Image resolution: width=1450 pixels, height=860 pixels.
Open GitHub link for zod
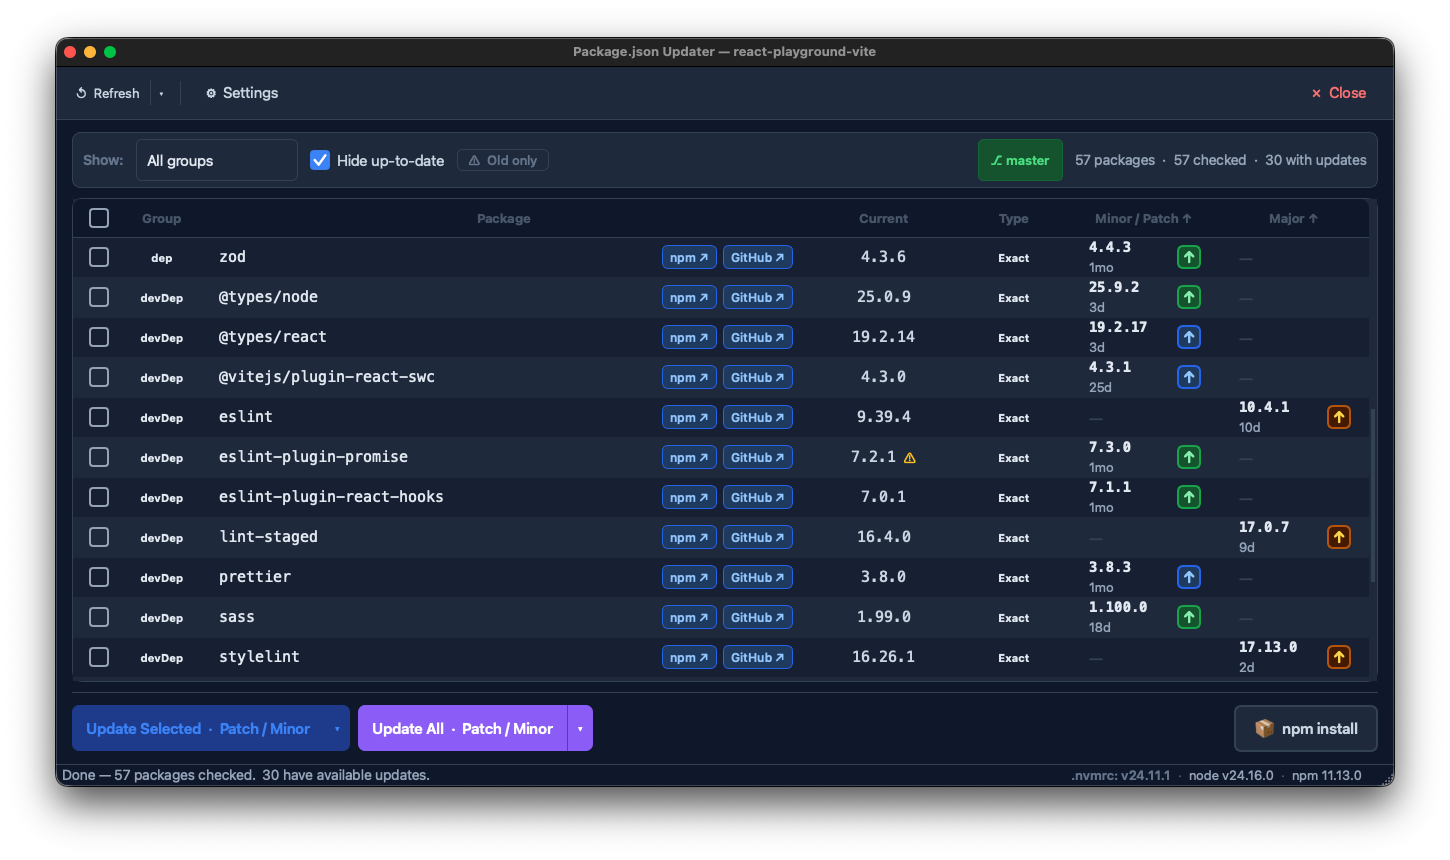tap(758, 257)
